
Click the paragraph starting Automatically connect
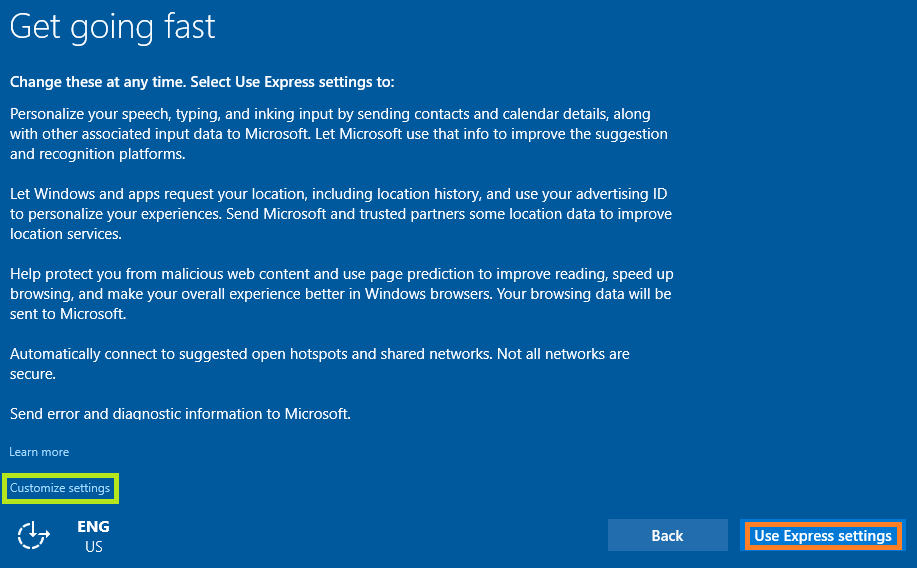click(x=320, y=363)
